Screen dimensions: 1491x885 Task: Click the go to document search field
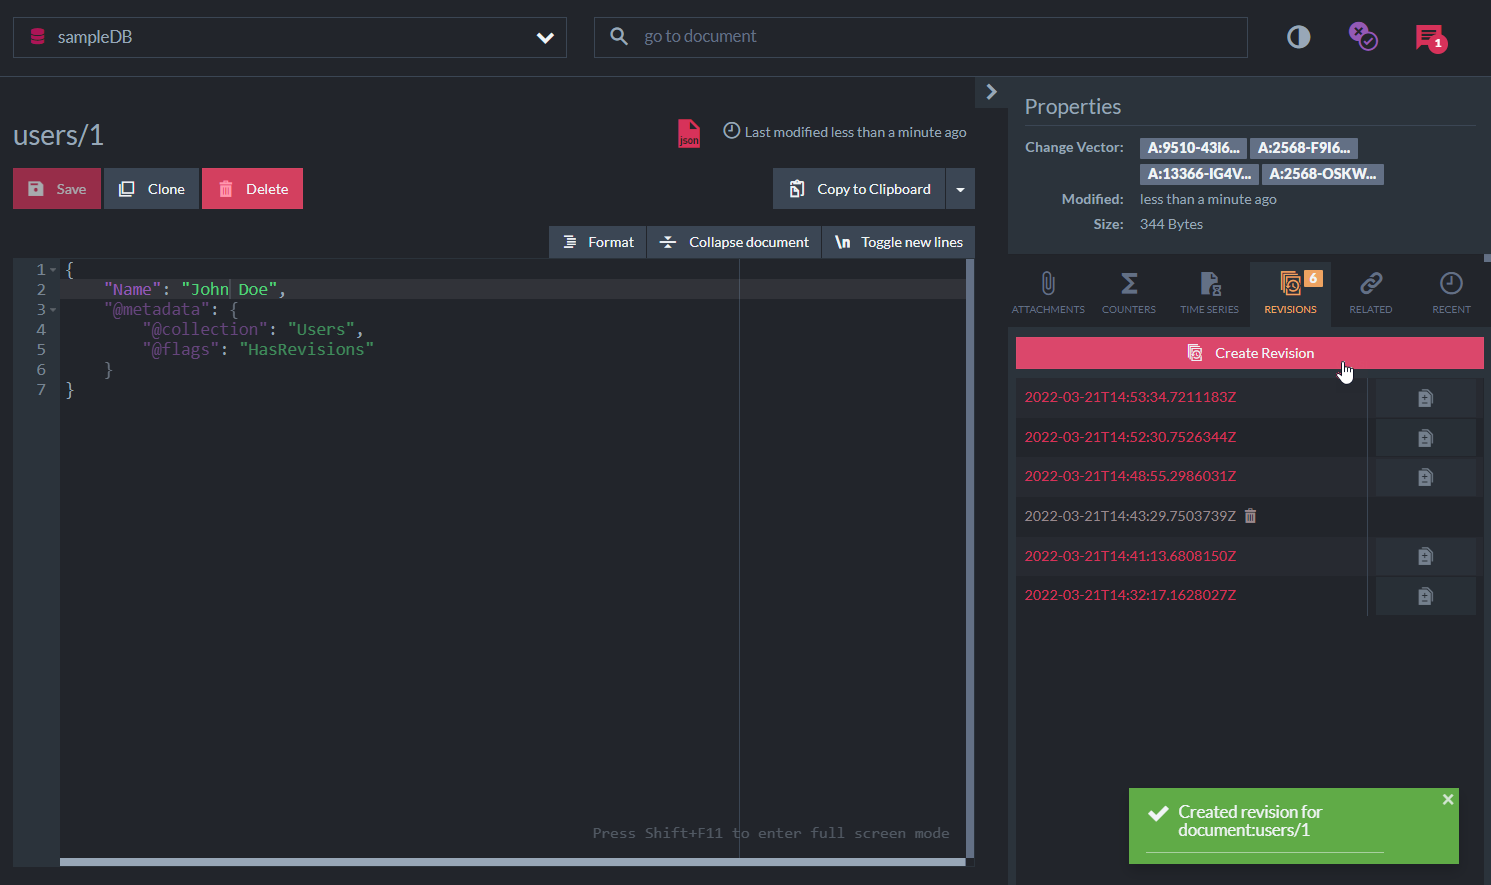pyautogui.click(x=920, y=37)
